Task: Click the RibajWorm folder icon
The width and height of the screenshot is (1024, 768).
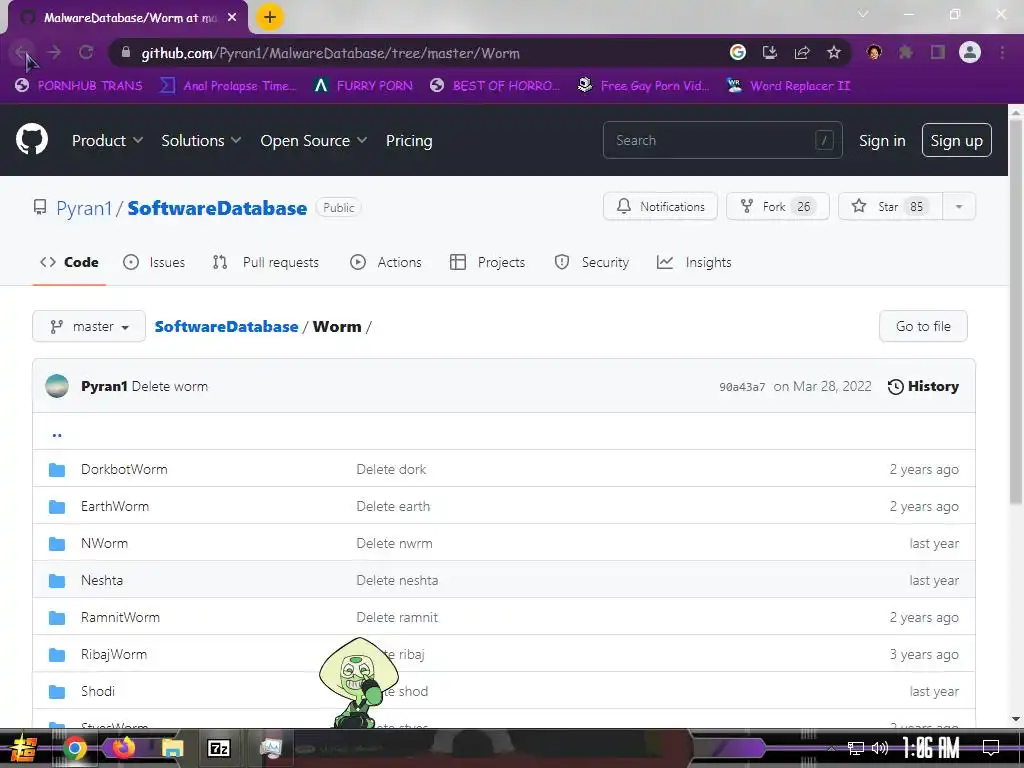Action: tap(57, 654)
